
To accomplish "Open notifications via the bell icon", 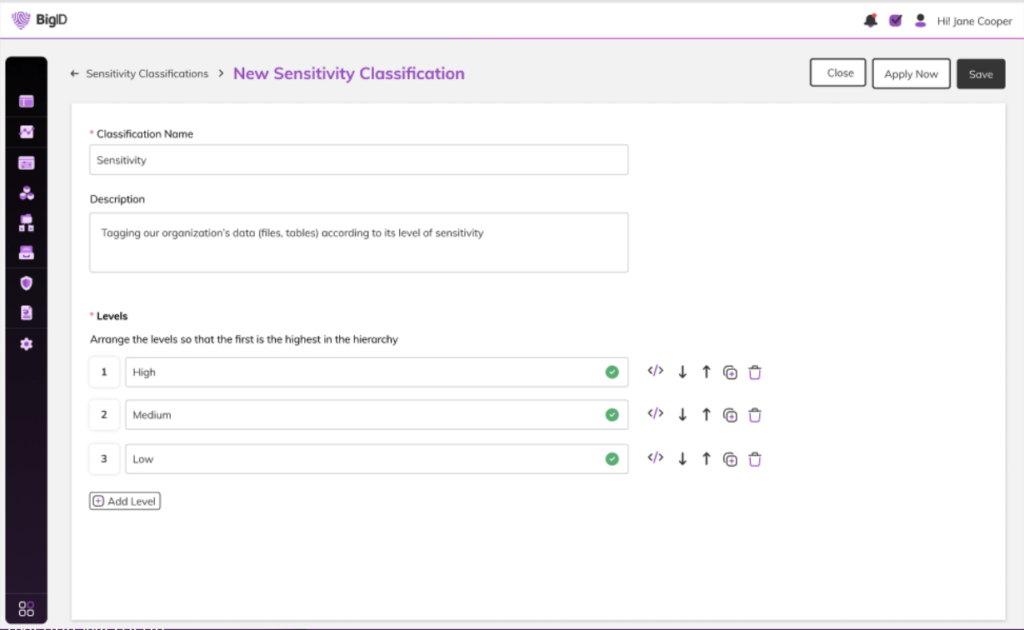I will [x=869, y=20].
